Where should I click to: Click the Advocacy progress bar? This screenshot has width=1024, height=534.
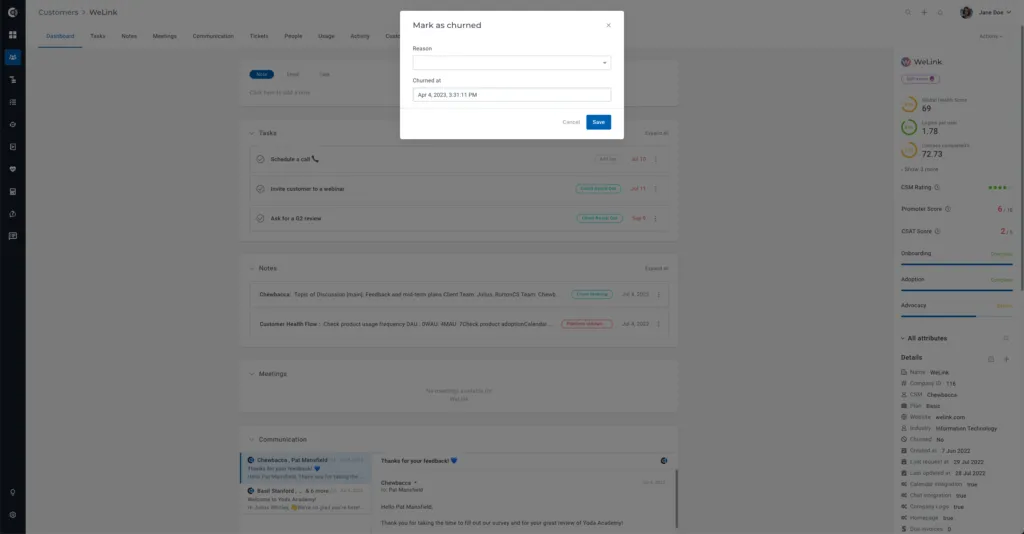[x=957, y=317]
